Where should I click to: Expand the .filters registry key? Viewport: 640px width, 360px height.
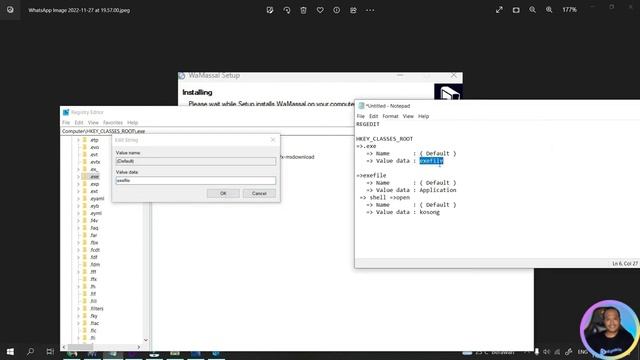[78, 309]
